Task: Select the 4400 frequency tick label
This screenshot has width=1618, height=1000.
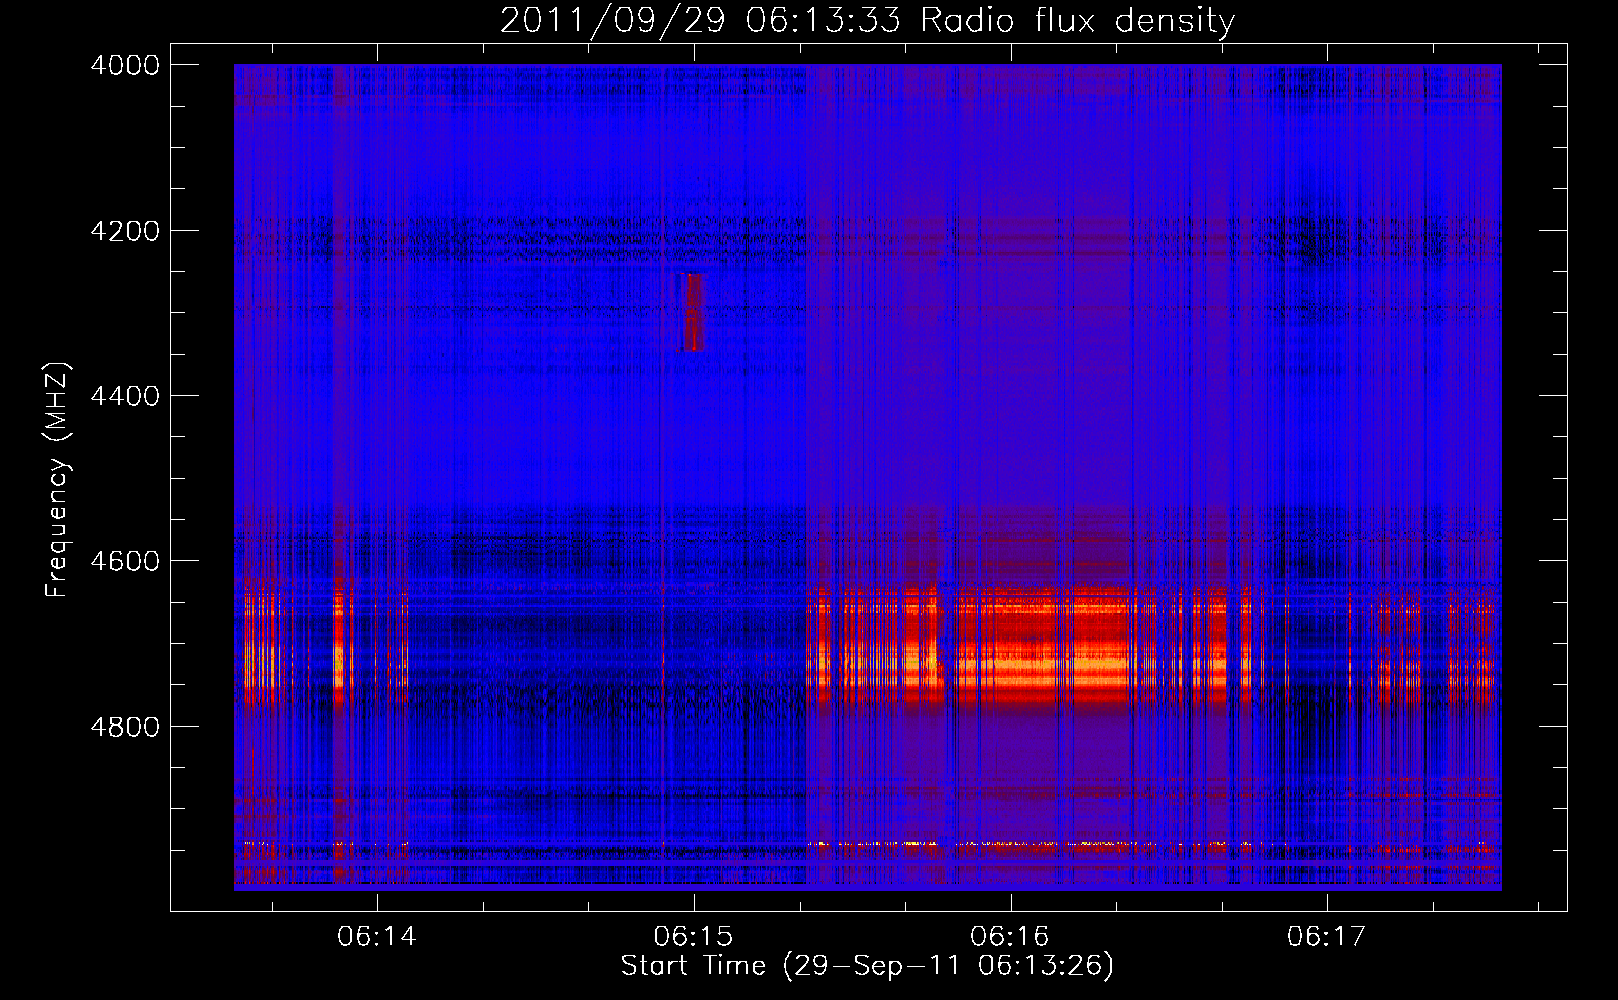Action: (125, 396)
